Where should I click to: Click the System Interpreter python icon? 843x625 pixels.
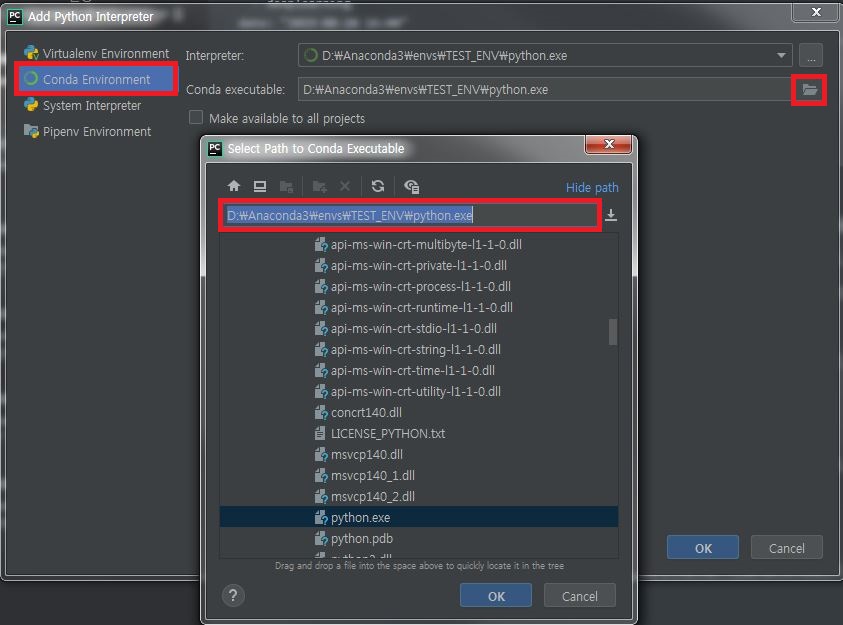(31, 105)
